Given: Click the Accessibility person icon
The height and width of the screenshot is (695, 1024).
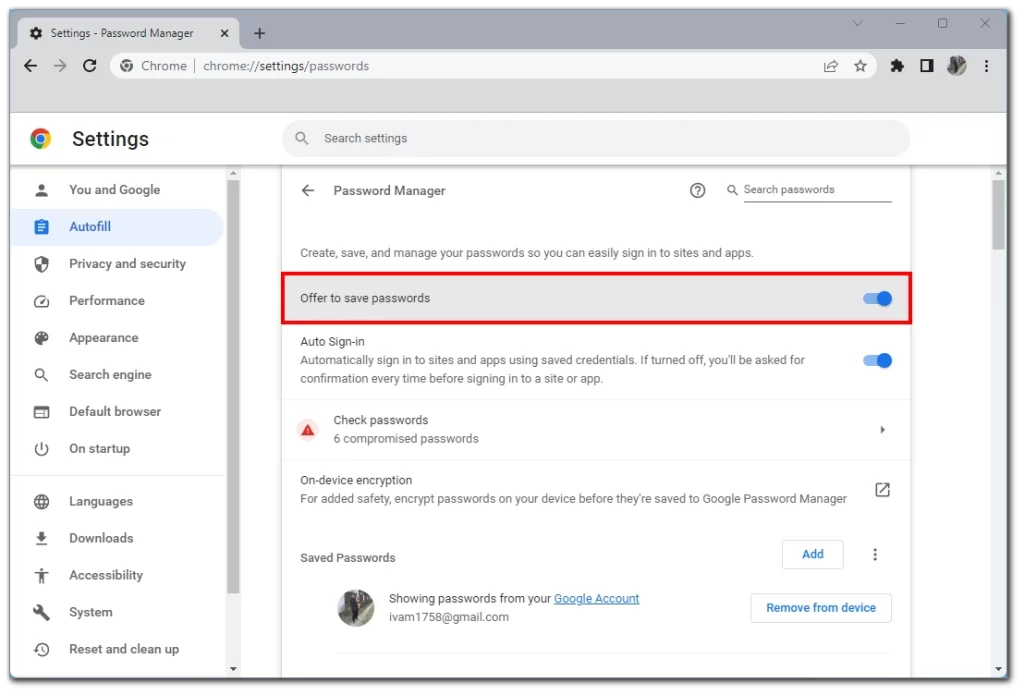Looking at the screenshot, I should click(x=41, y=576).
